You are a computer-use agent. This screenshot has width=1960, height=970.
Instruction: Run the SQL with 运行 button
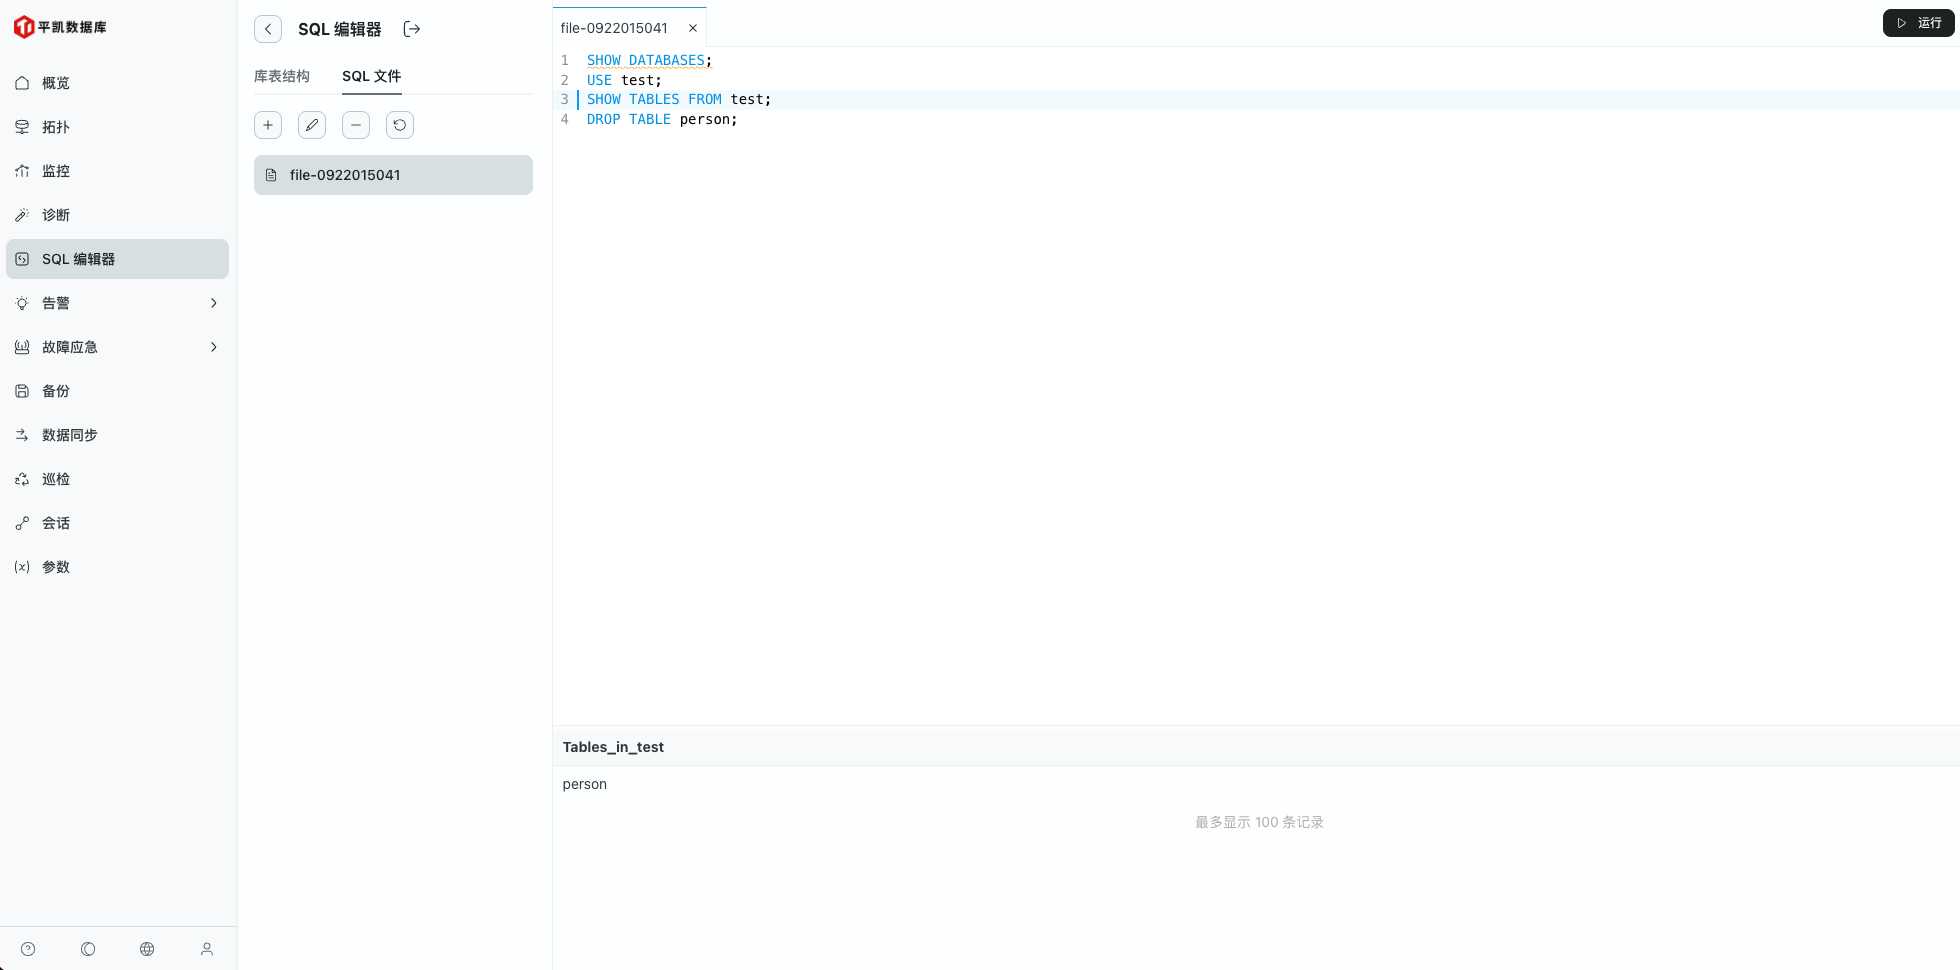point(1918,22)
